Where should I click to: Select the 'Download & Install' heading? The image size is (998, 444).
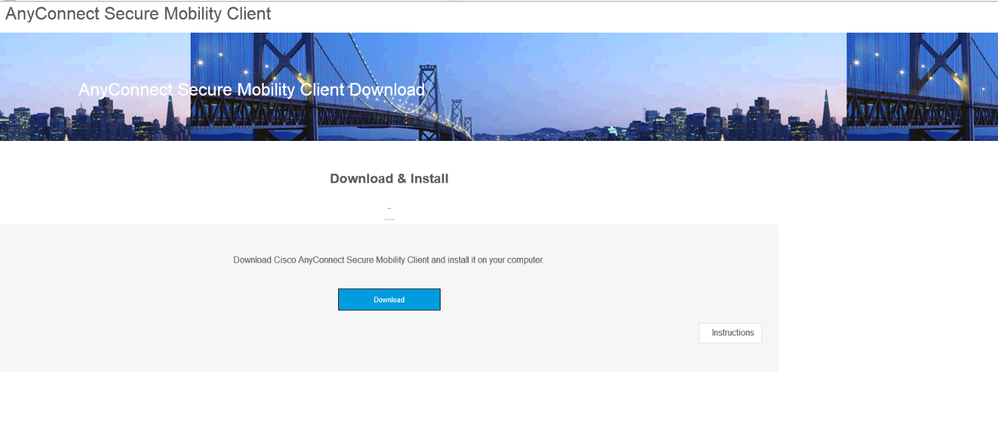pyautogui.click(x=389, y=179)
